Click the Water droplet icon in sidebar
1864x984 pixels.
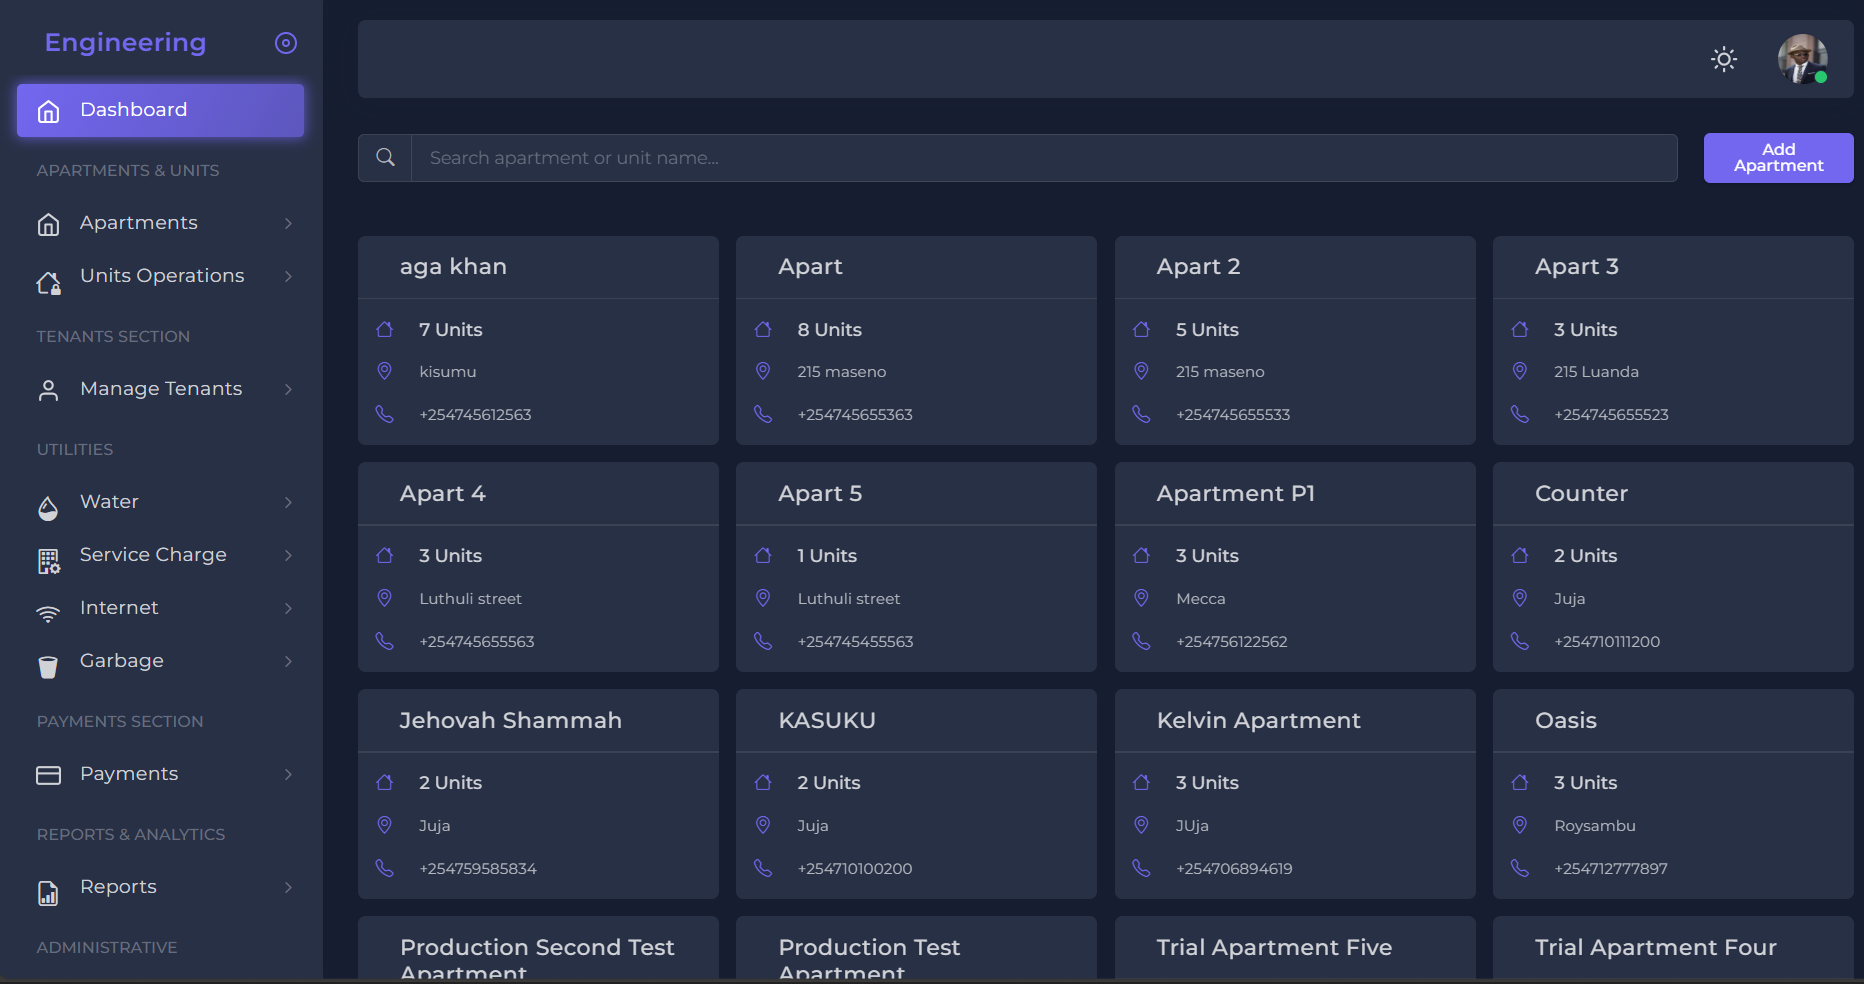click(x=48, y=508)
